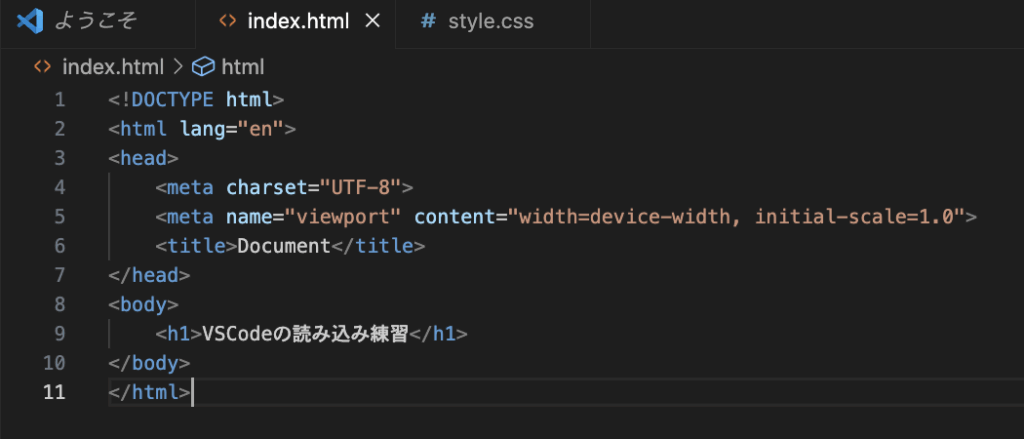The image size is (1024, 439).
Task: Open the ようこそ welcome tab
Action: 97,22
